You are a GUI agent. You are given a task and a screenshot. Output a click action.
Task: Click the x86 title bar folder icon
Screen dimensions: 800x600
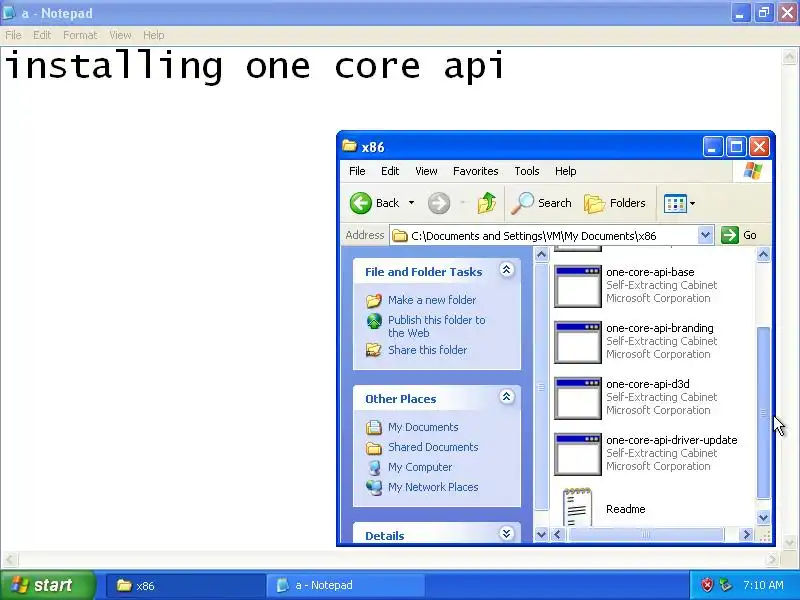pyautogui.click(x=349, y=146)
